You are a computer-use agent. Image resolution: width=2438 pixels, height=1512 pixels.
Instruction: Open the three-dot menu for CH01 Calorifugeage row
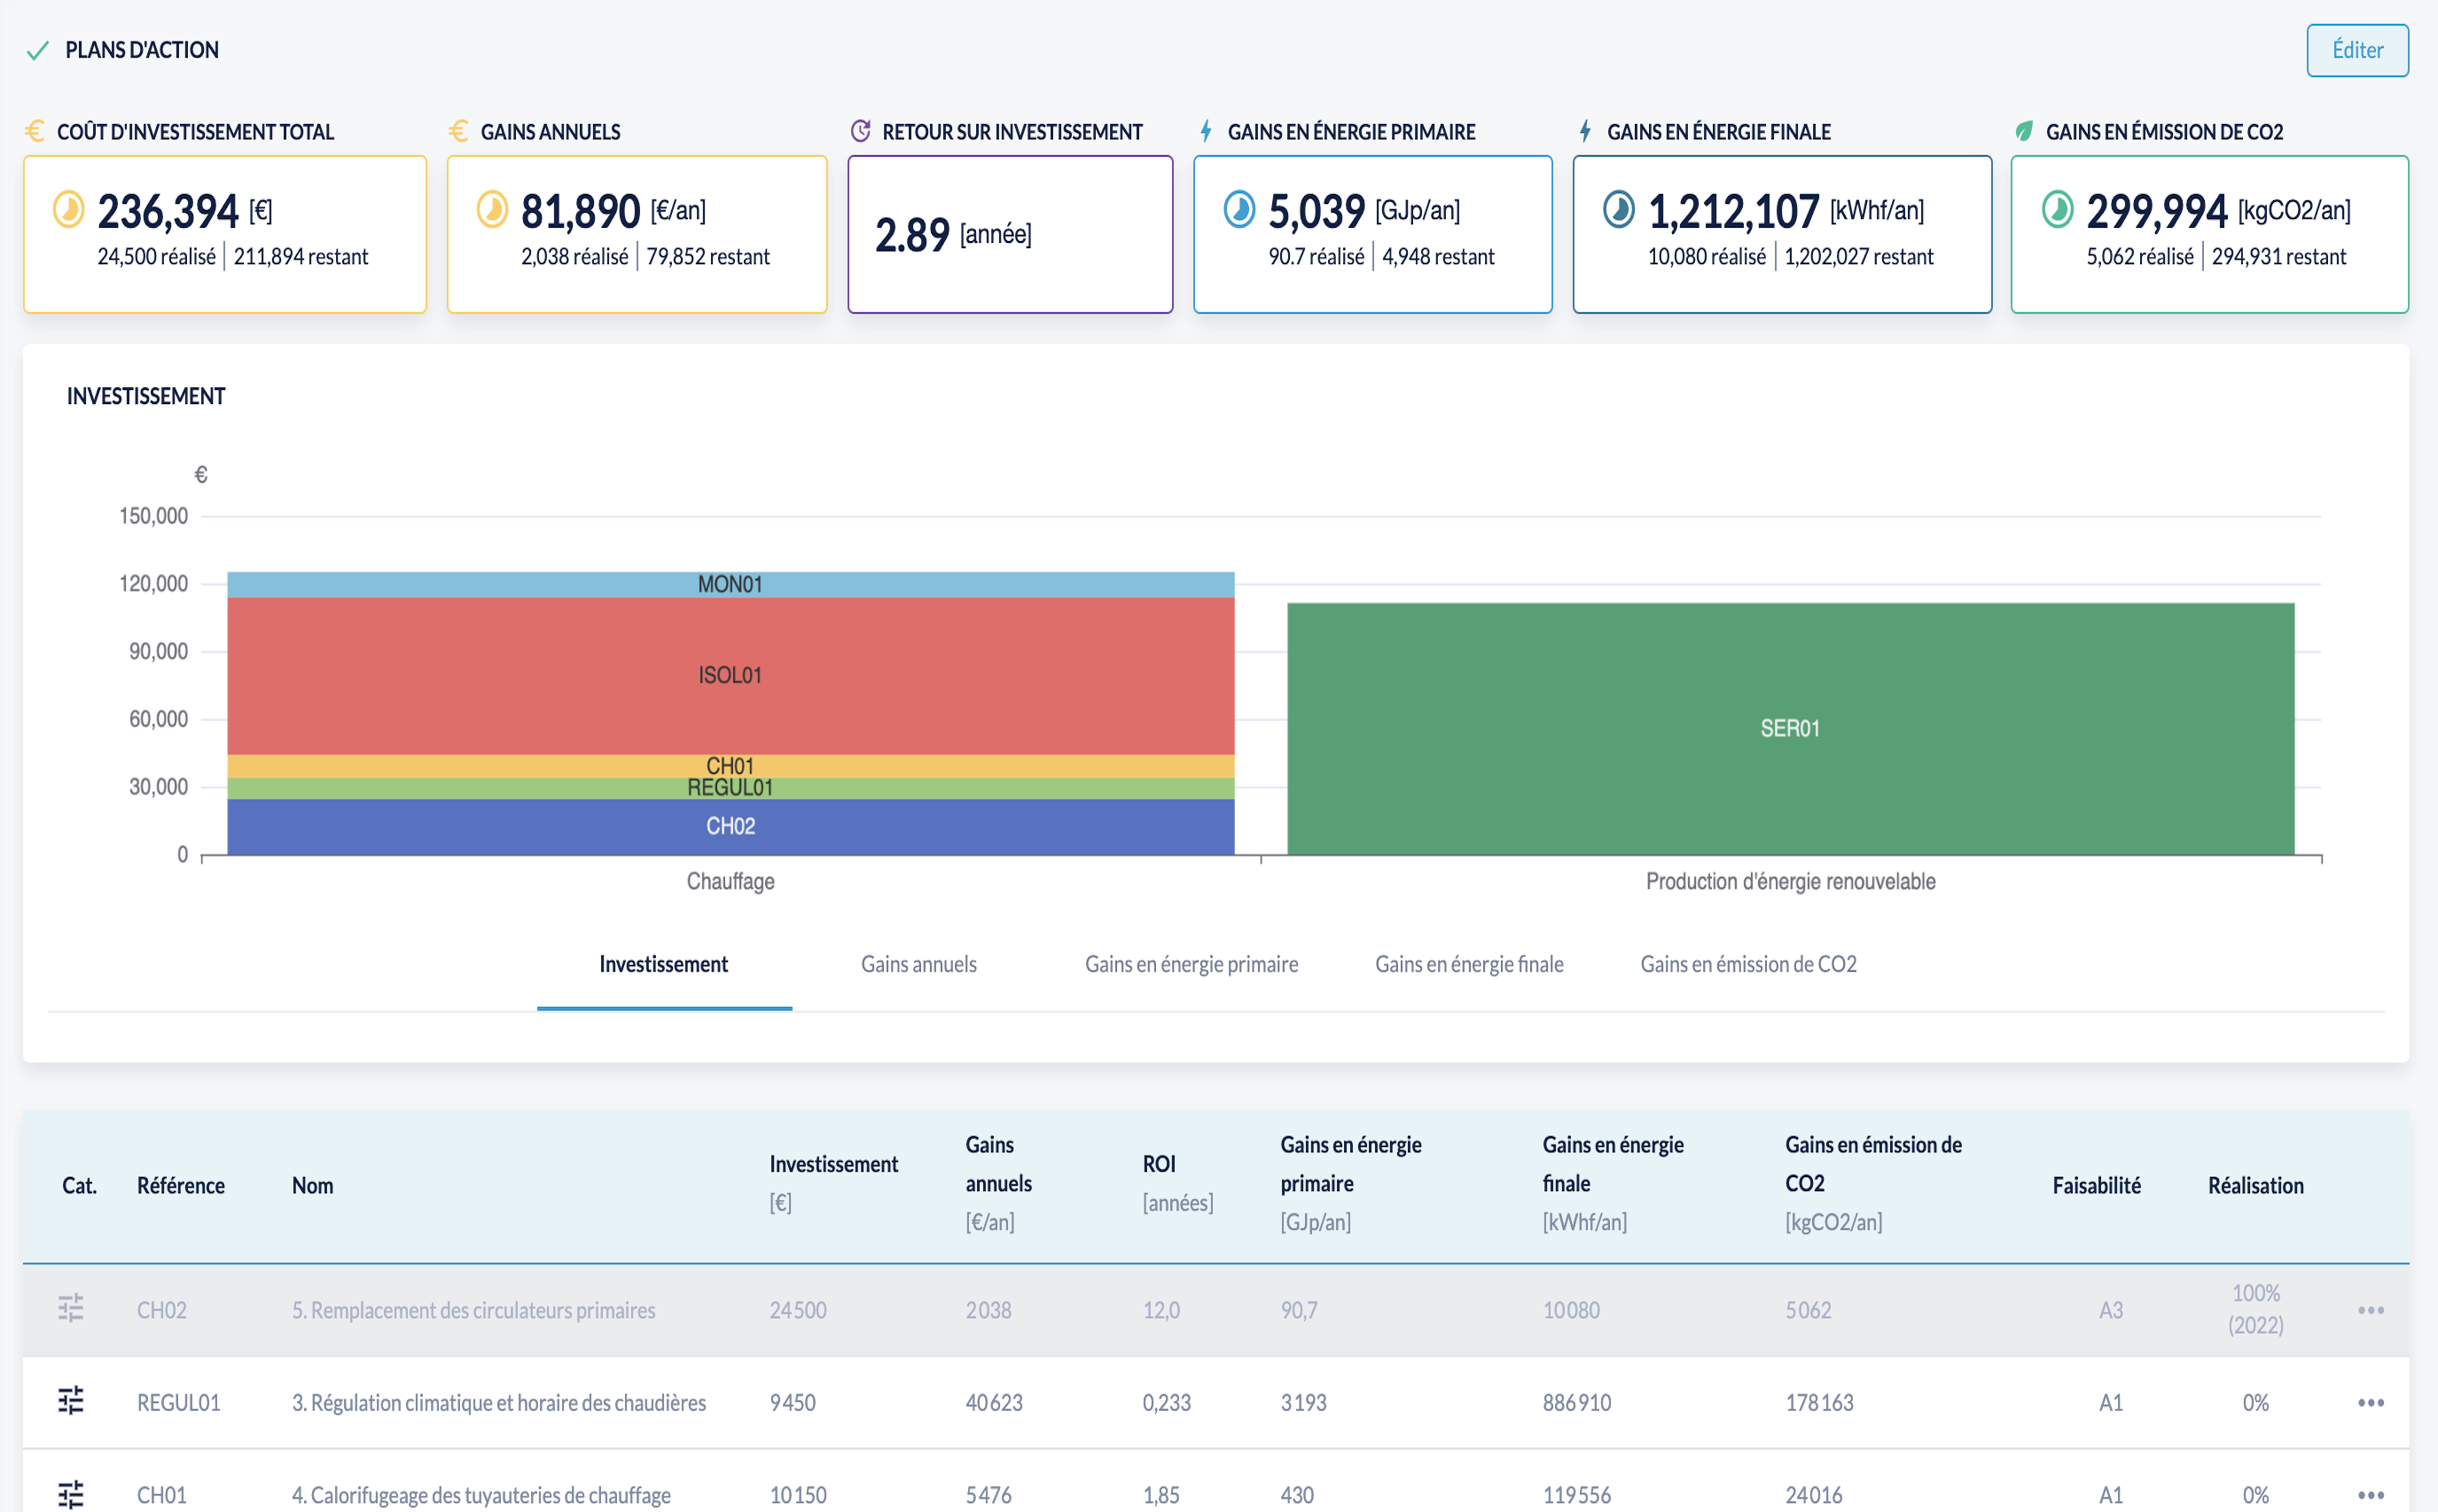click(2371, 1495)
